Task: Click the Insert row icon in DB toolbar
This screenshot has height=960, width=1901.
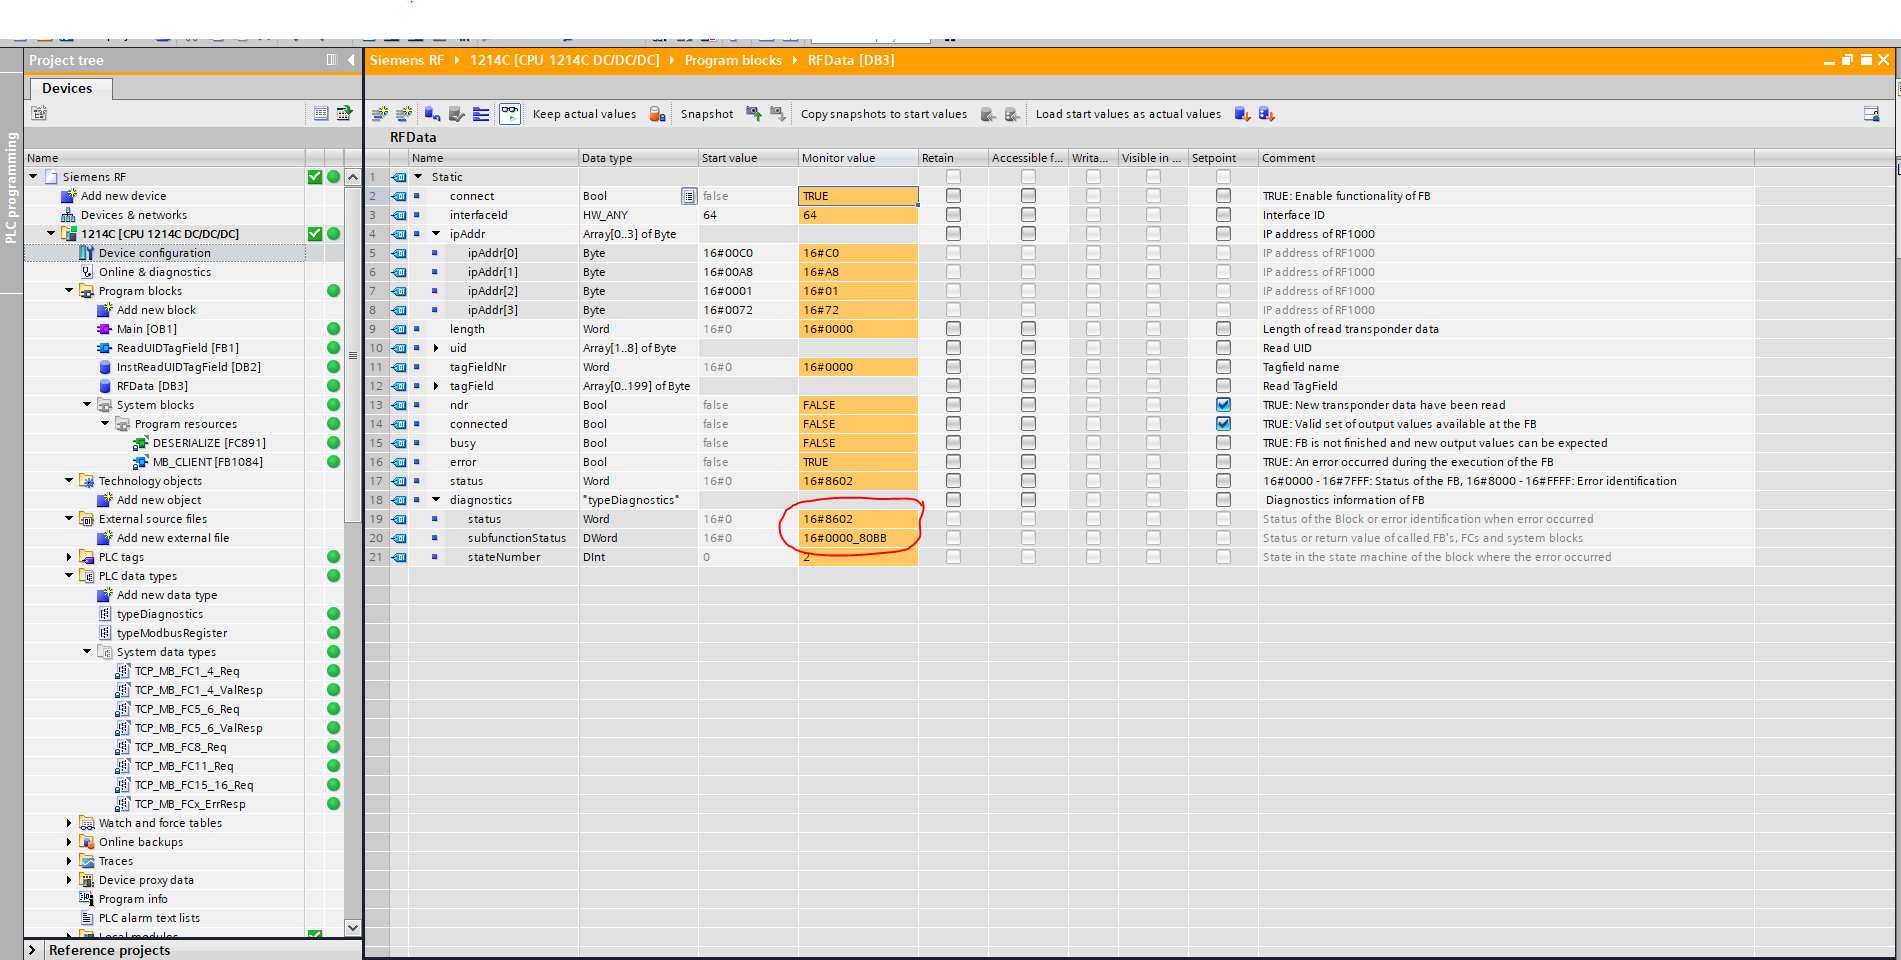Action: click(380, 114)
